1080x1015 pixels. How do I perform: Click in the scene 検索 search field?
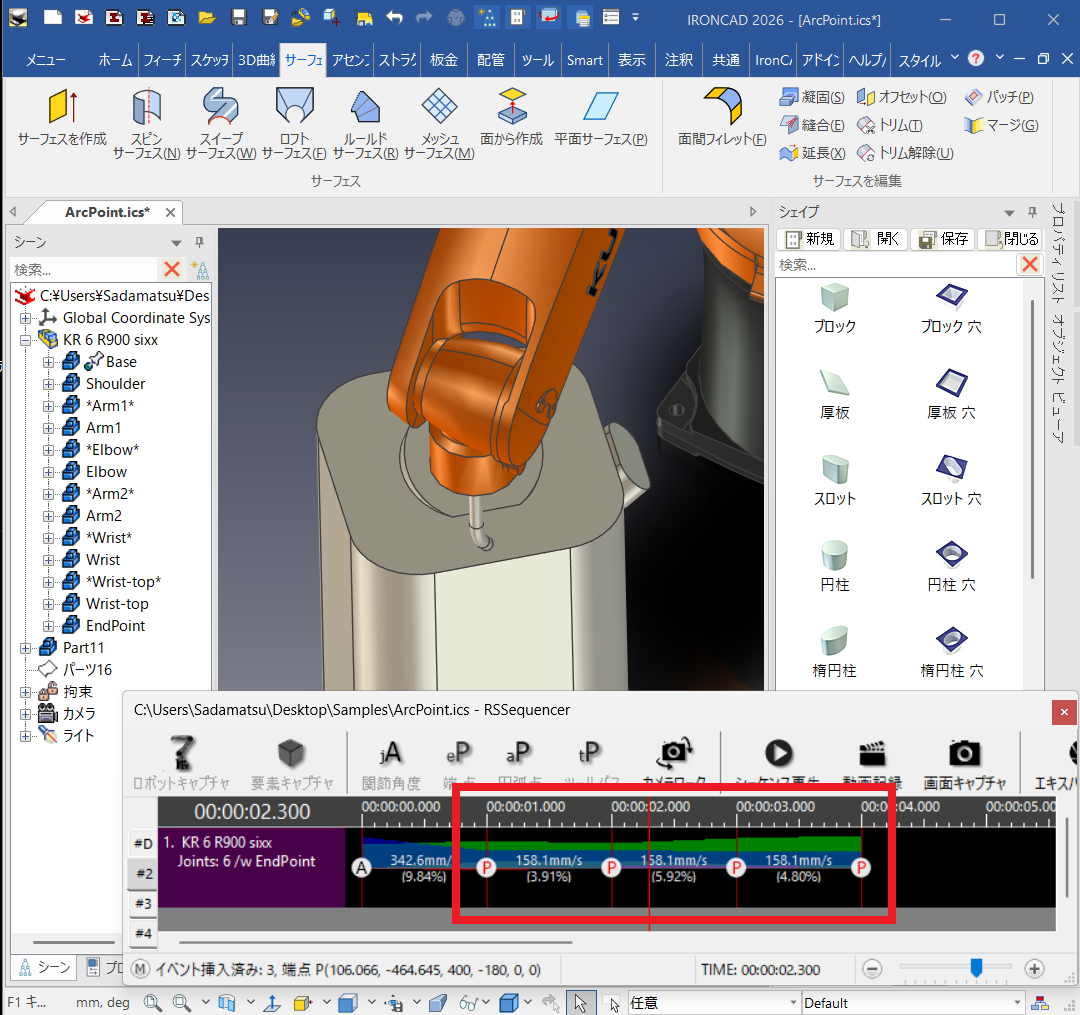coord(84,269)
